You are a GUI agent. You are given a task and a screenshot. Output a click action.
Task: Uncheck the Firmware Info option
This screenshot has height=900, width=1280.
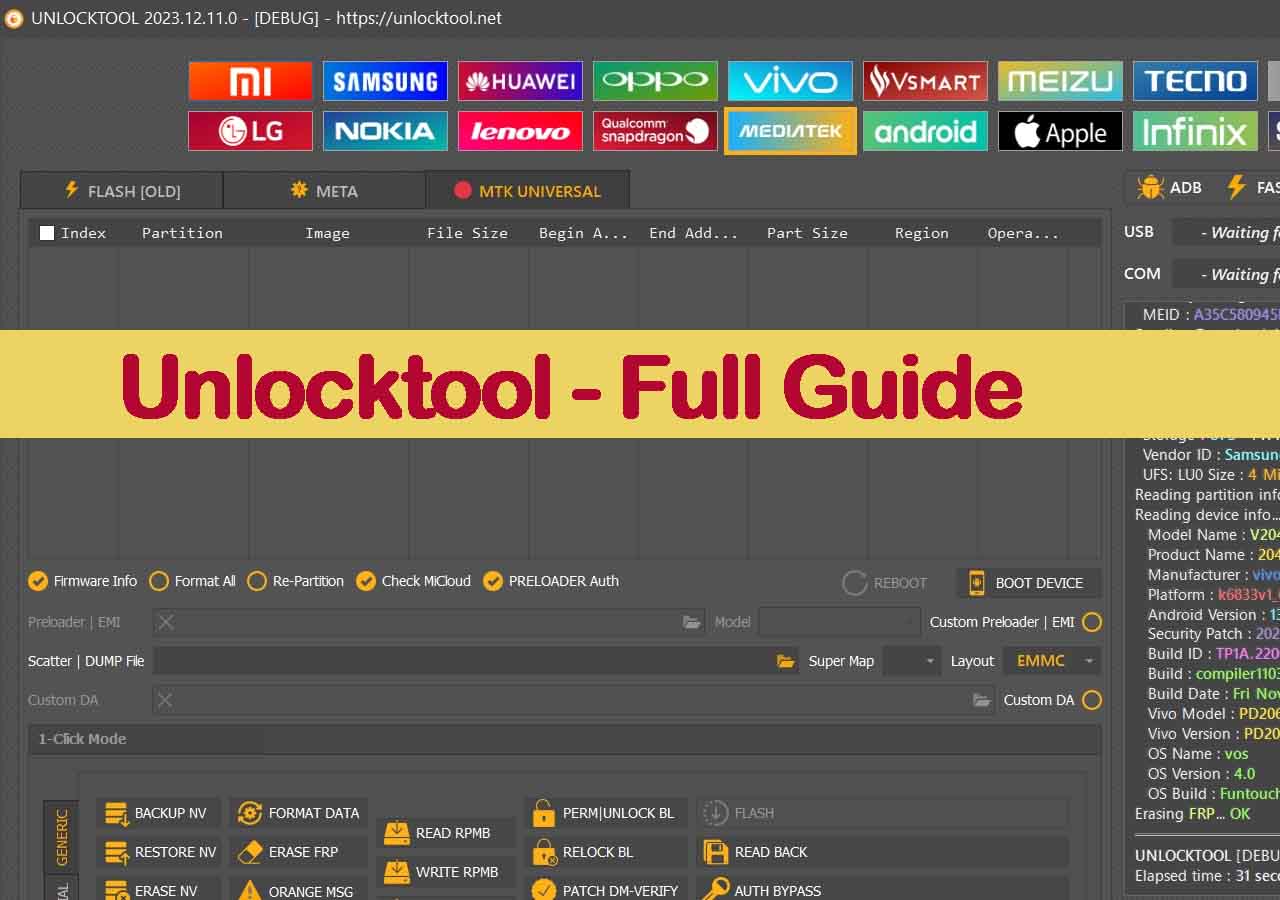[38, 581]
